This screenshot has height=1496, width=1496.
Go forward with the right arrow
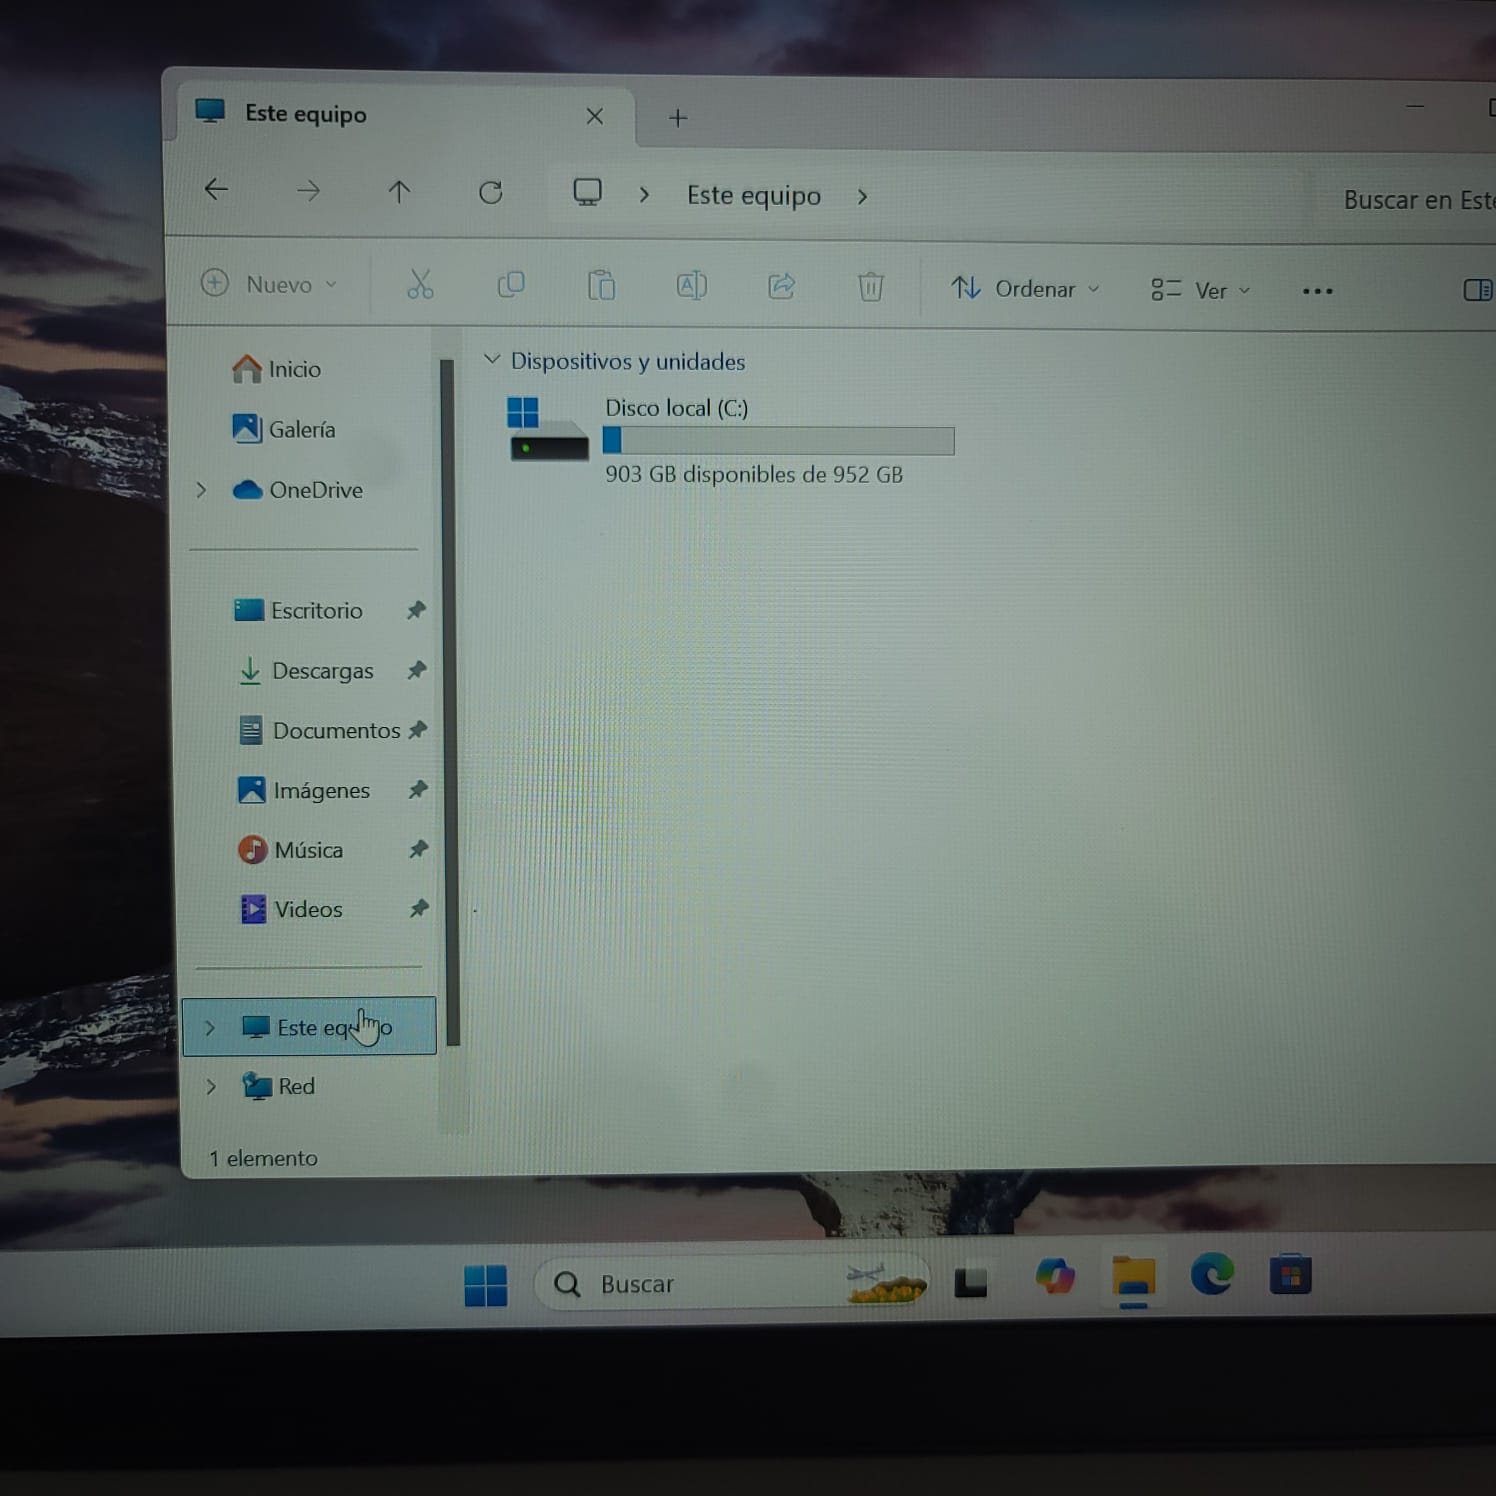pyautogui.click(x=308, y=190)
